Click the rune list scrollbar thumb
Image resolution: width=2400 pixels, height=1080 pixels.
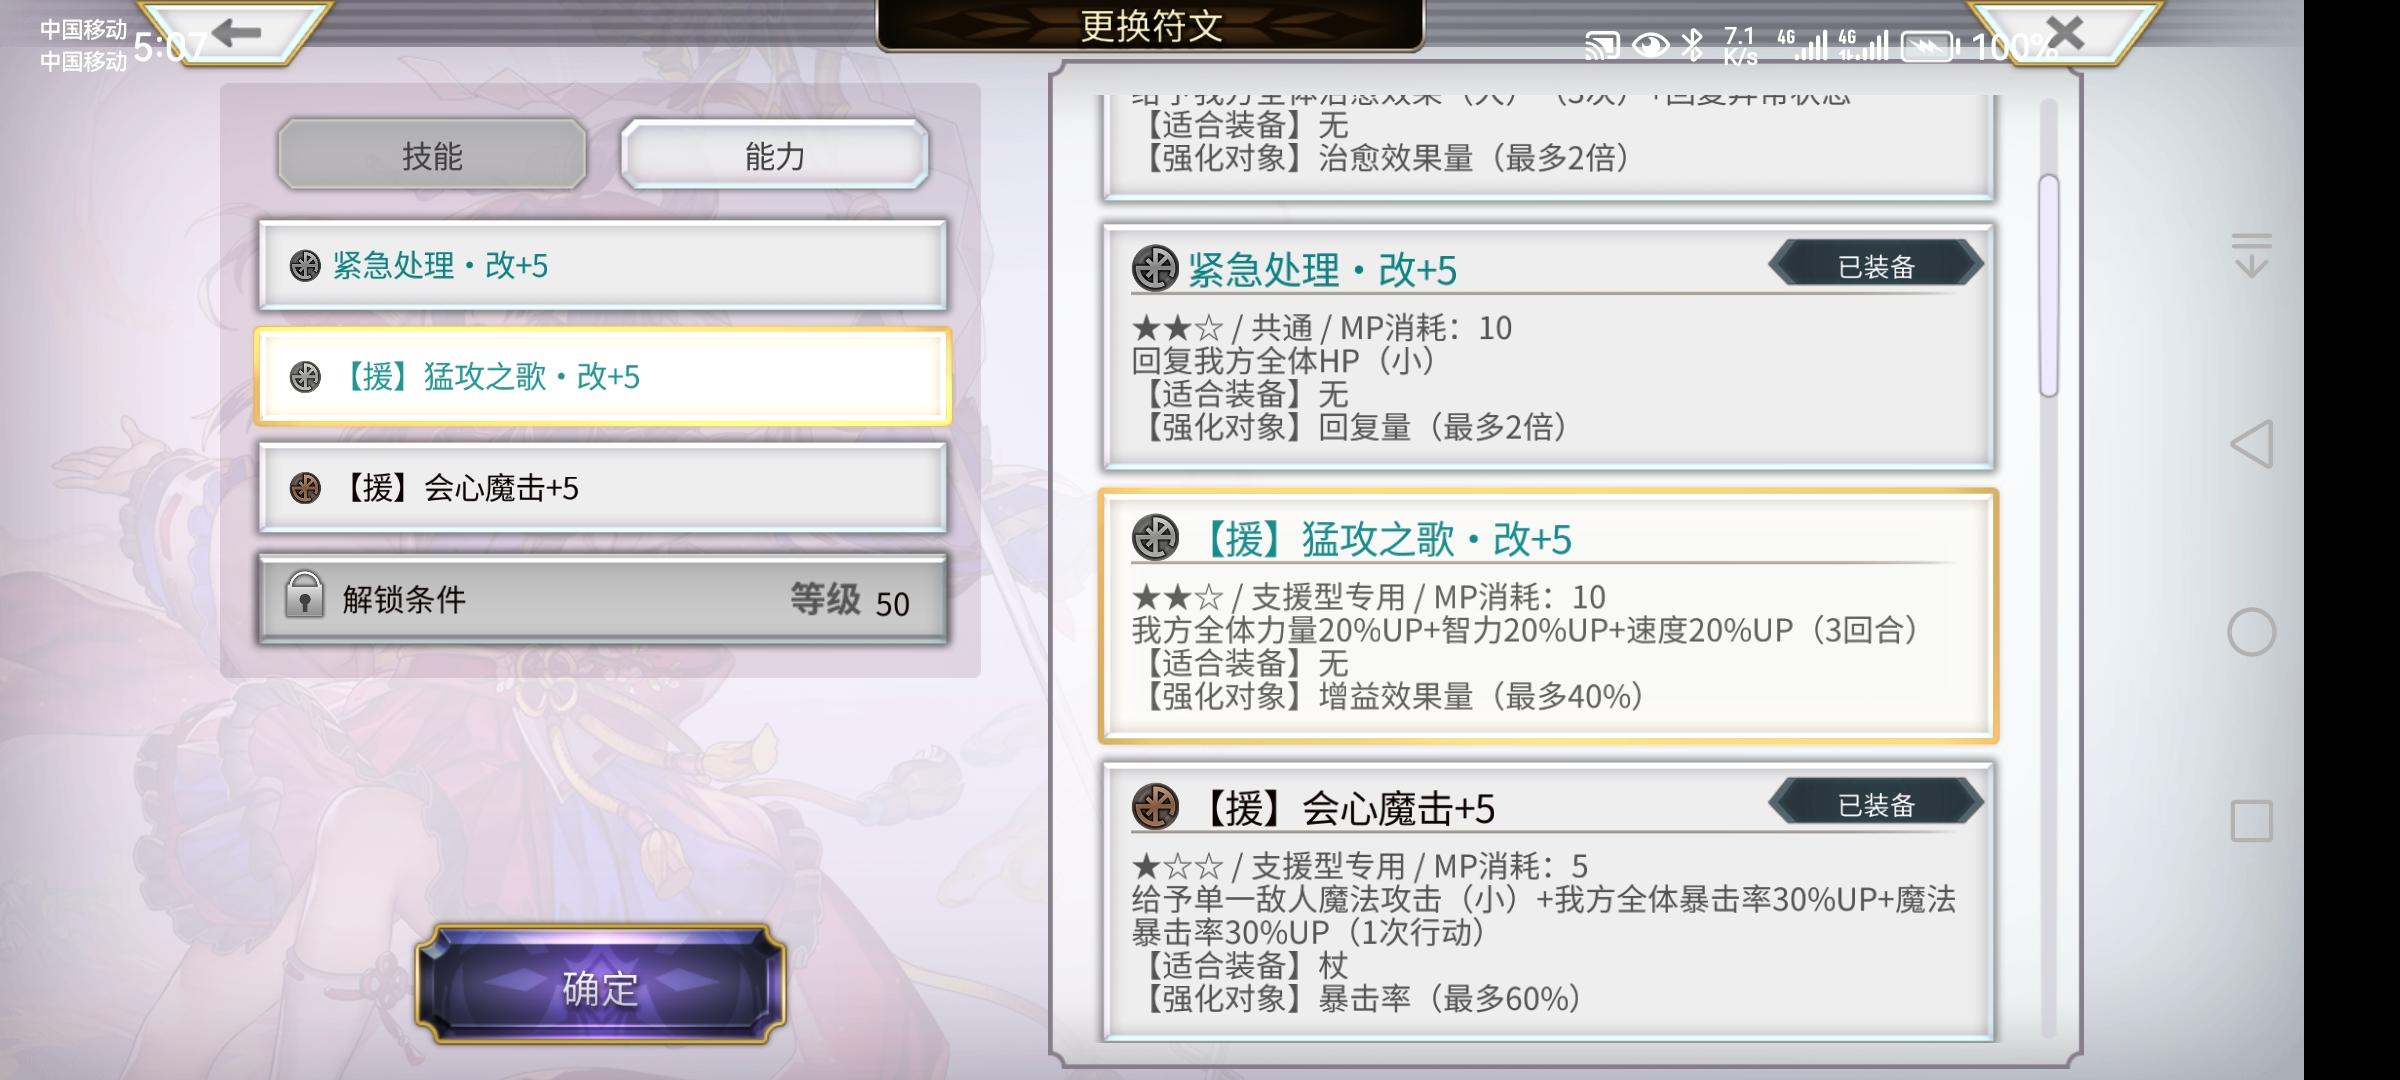2049,286
